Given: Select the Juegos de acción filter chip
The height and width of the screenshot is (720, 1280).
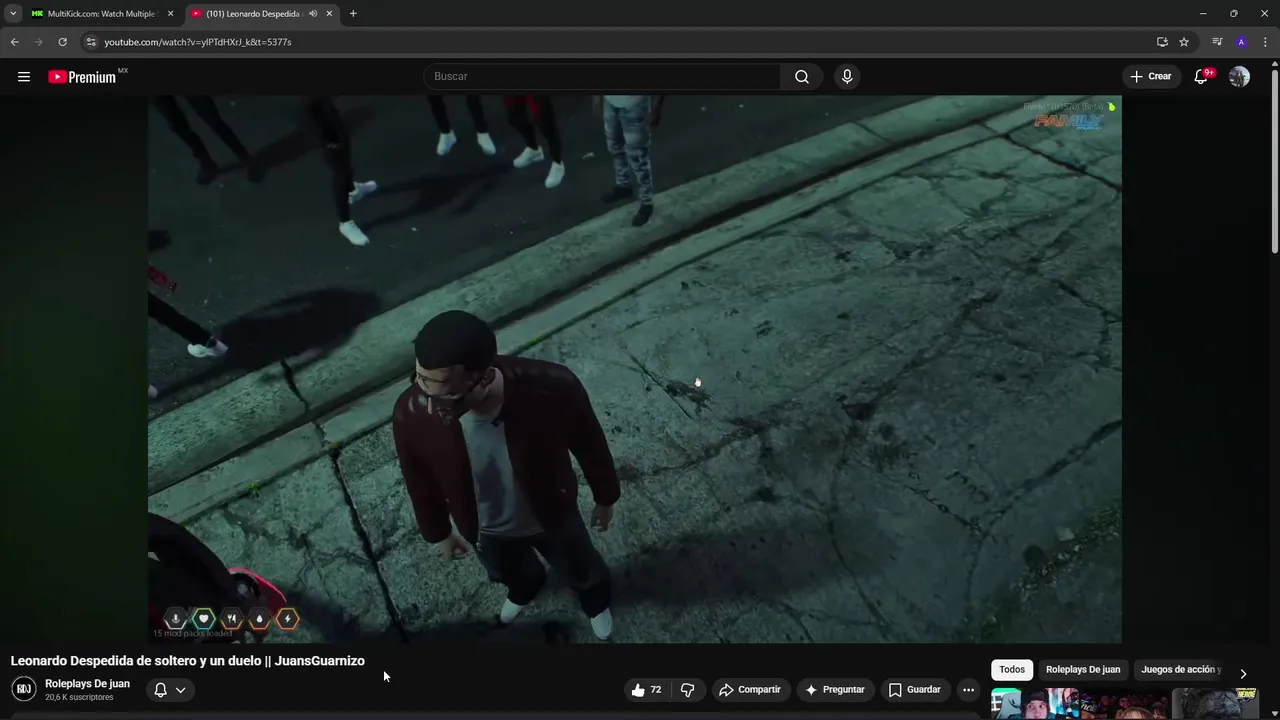Looking at the screenshot, I should tap(1180, 670).
